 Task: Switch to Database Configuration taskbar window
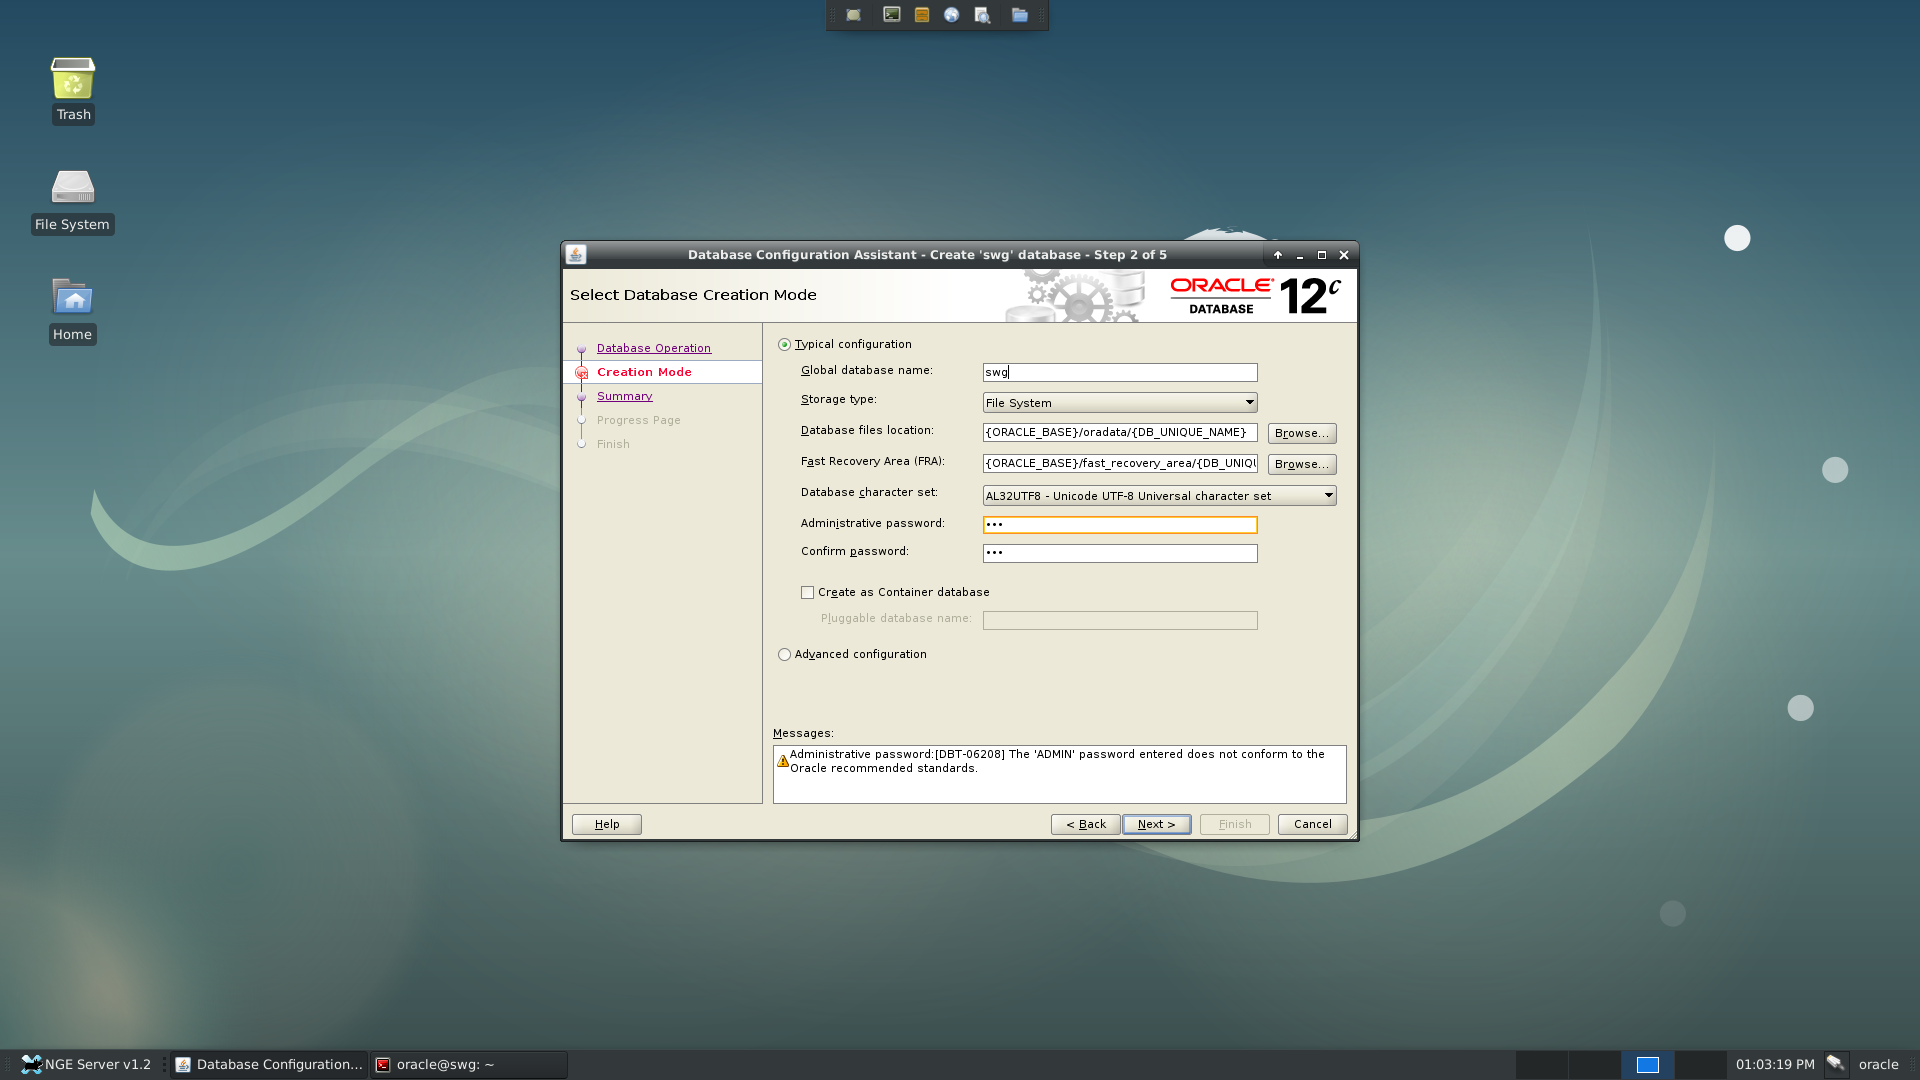tap(269, 1064)
